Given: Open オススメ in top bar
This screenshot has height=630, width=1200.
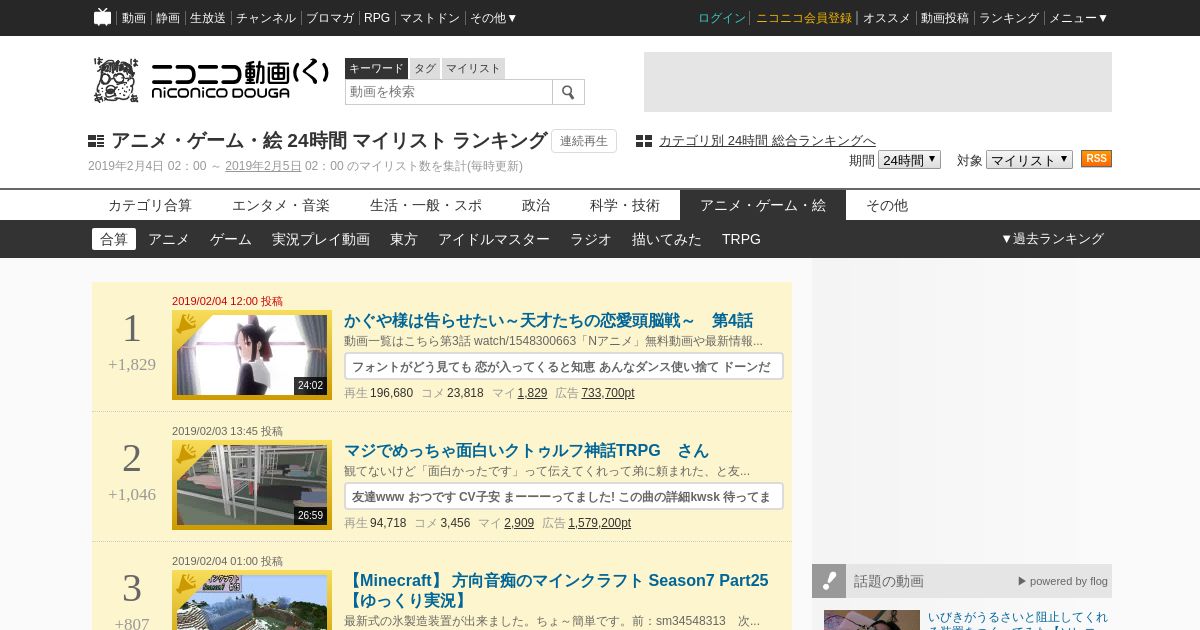Looking at the screenshot, I should 887,18.
